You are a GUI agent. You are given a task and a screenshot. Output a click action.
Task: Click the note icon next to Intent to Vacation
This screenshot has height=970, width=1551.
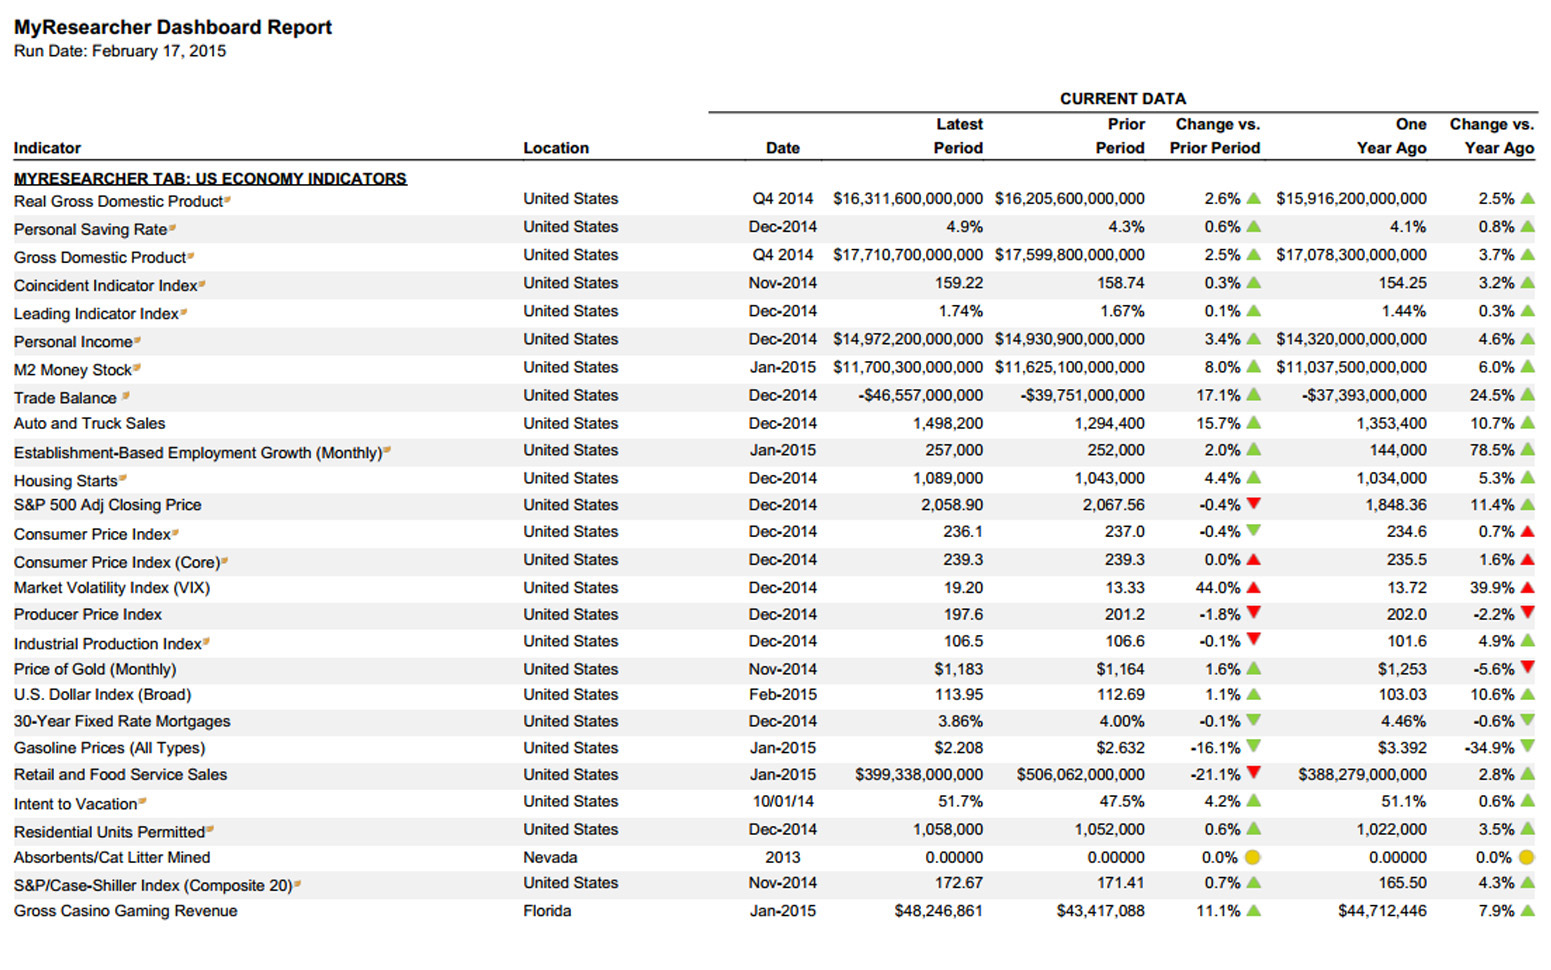(x=143, y=802)
